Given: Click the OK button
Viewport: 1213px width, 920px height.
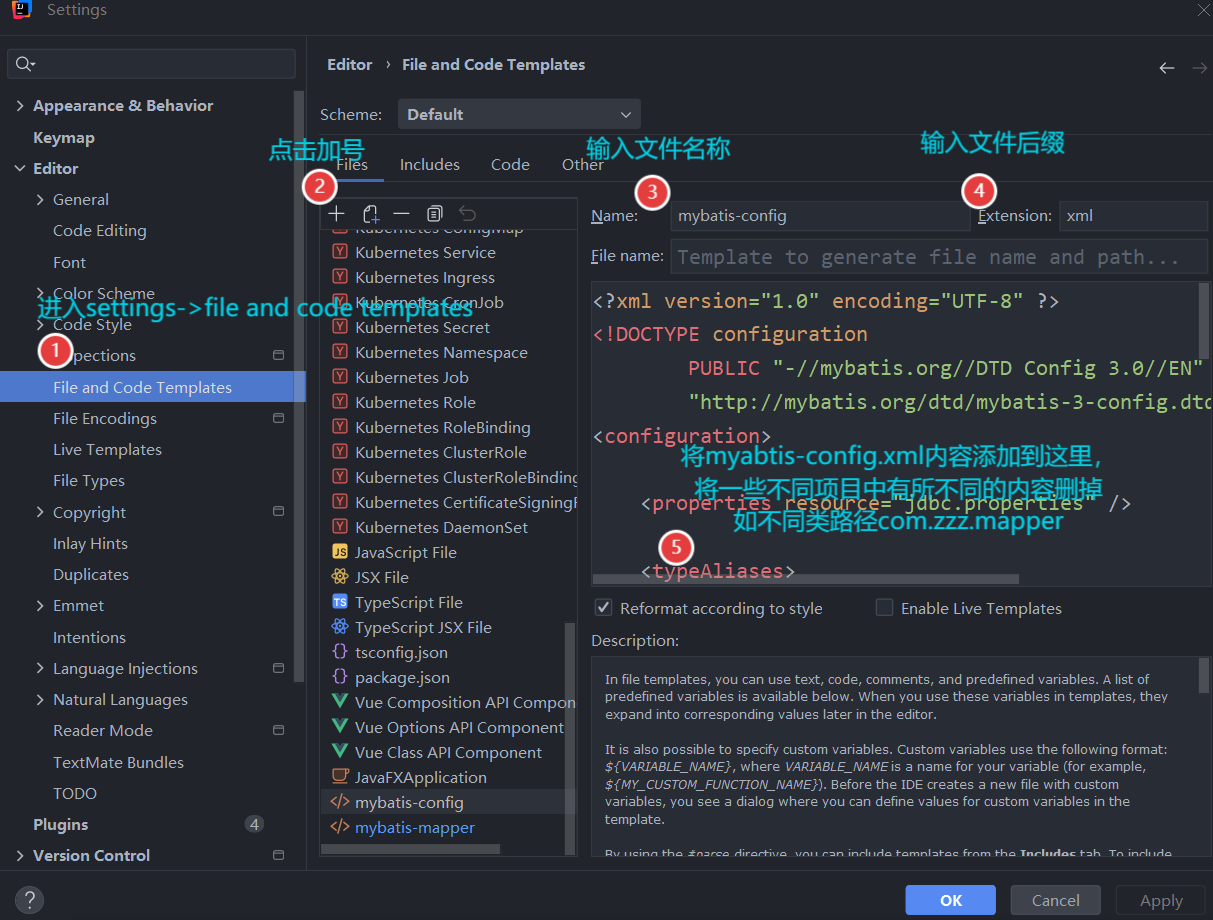Looking at the screenshot, I should pos(951,900).
